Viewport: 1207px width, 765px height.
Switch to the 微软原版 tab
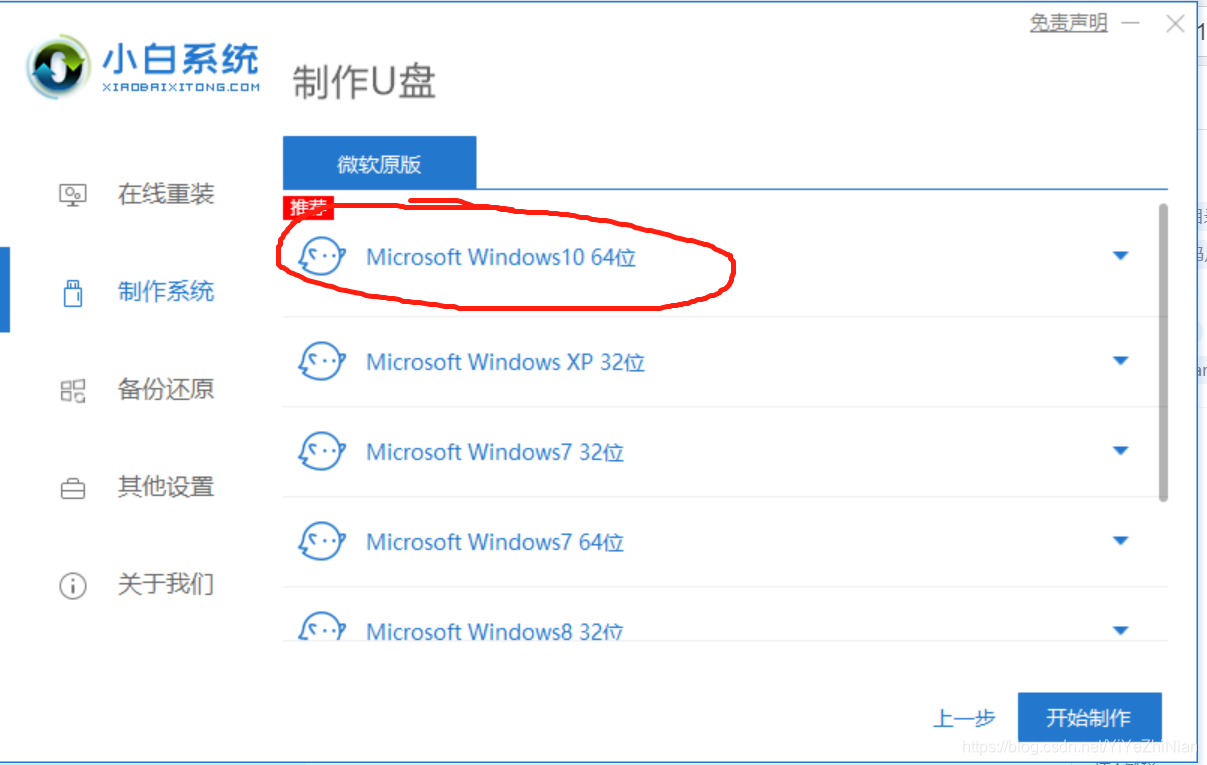[x=379, y=164]
